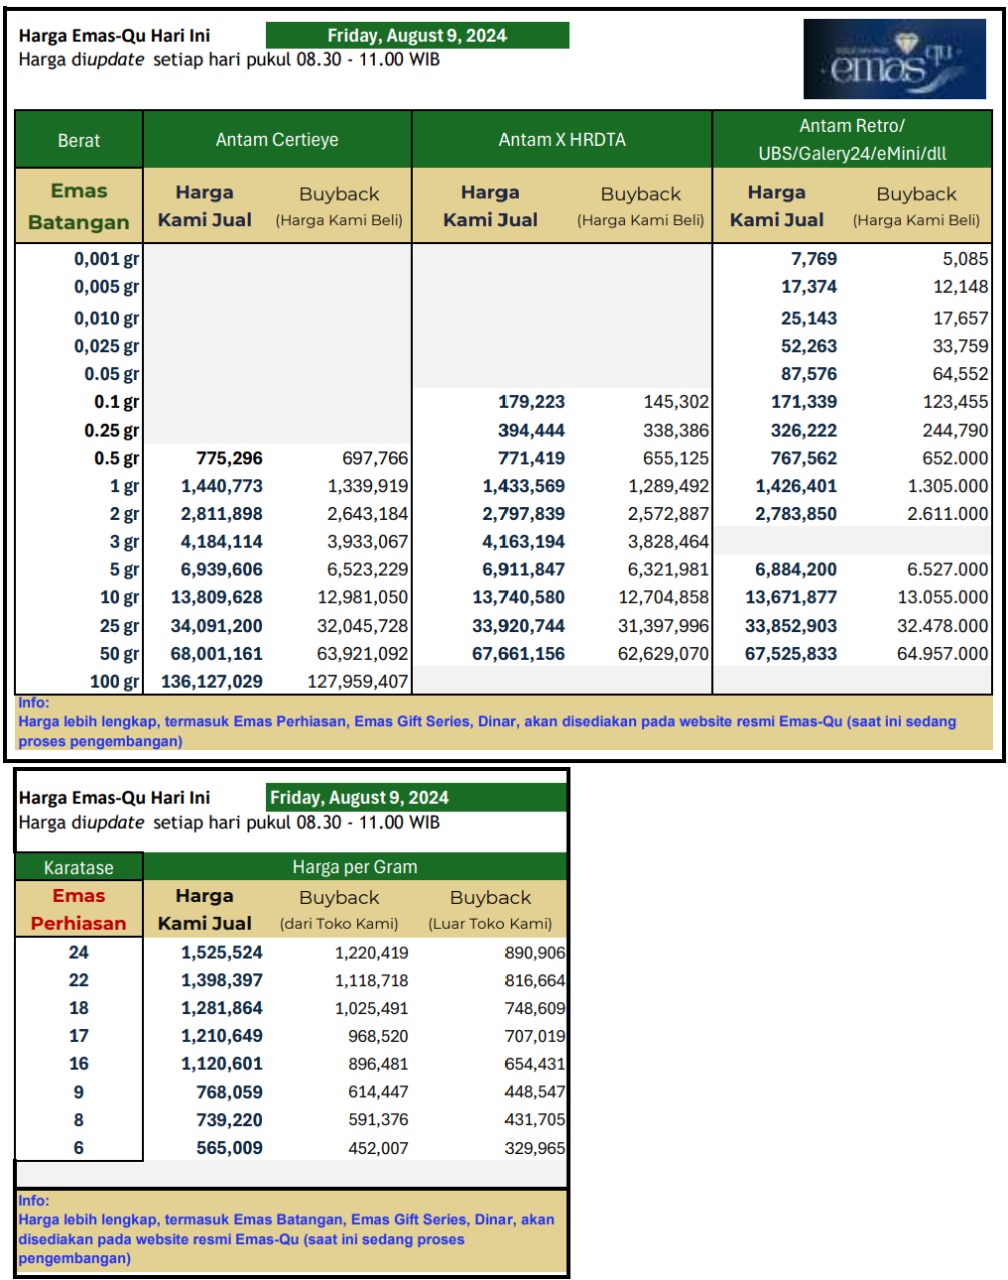
Task: Click the '3 gr' weight row label
Action: pyautogui.click(x=124, y=542)
